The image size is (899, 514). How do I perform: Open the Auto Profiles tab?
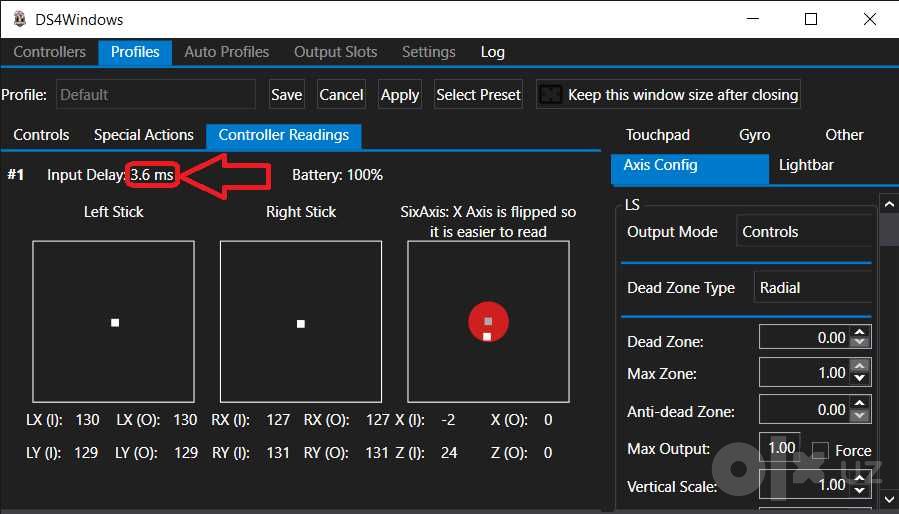(226, 52)
